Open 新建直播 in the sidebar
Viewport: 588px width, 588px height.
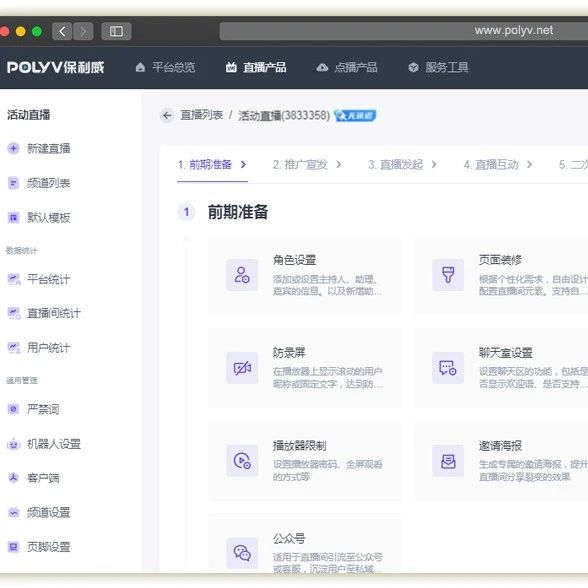pos(48,148)
